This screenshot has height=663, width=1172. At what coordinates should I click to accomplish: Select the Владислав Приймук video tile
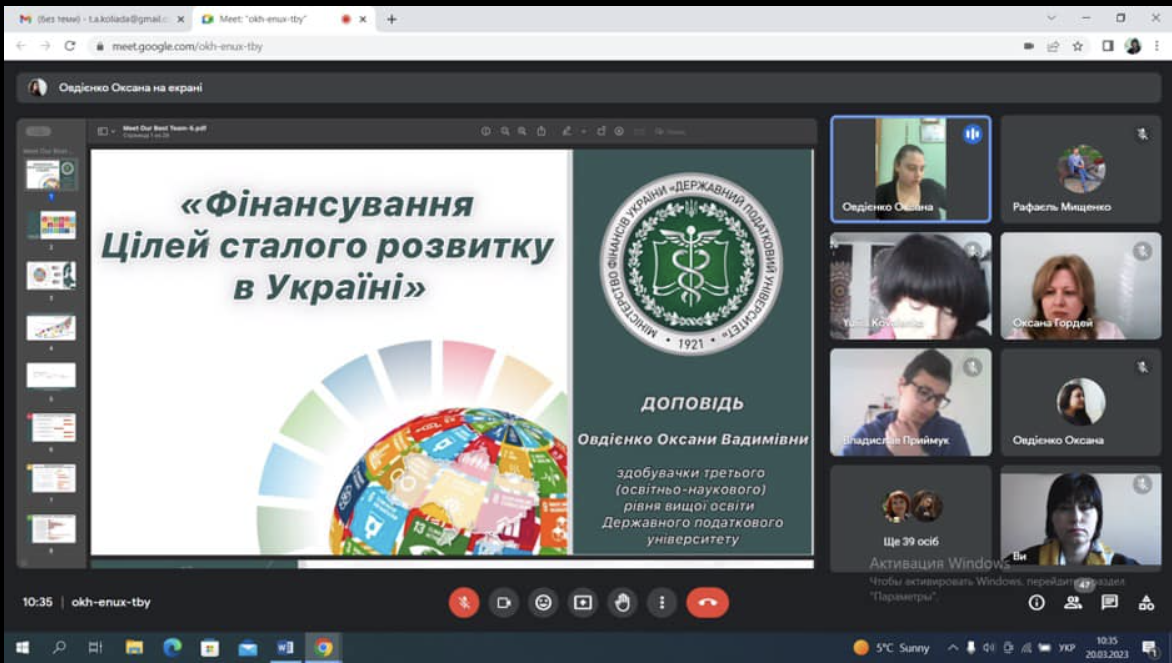[910, 402]
